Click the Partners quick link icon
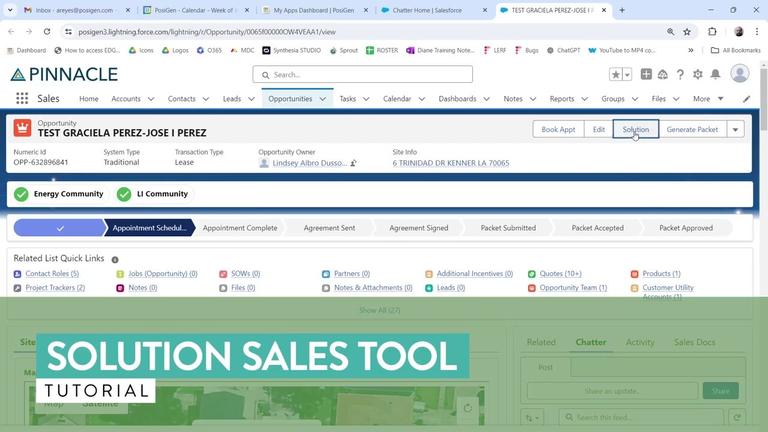 click(x=326, y=274)
